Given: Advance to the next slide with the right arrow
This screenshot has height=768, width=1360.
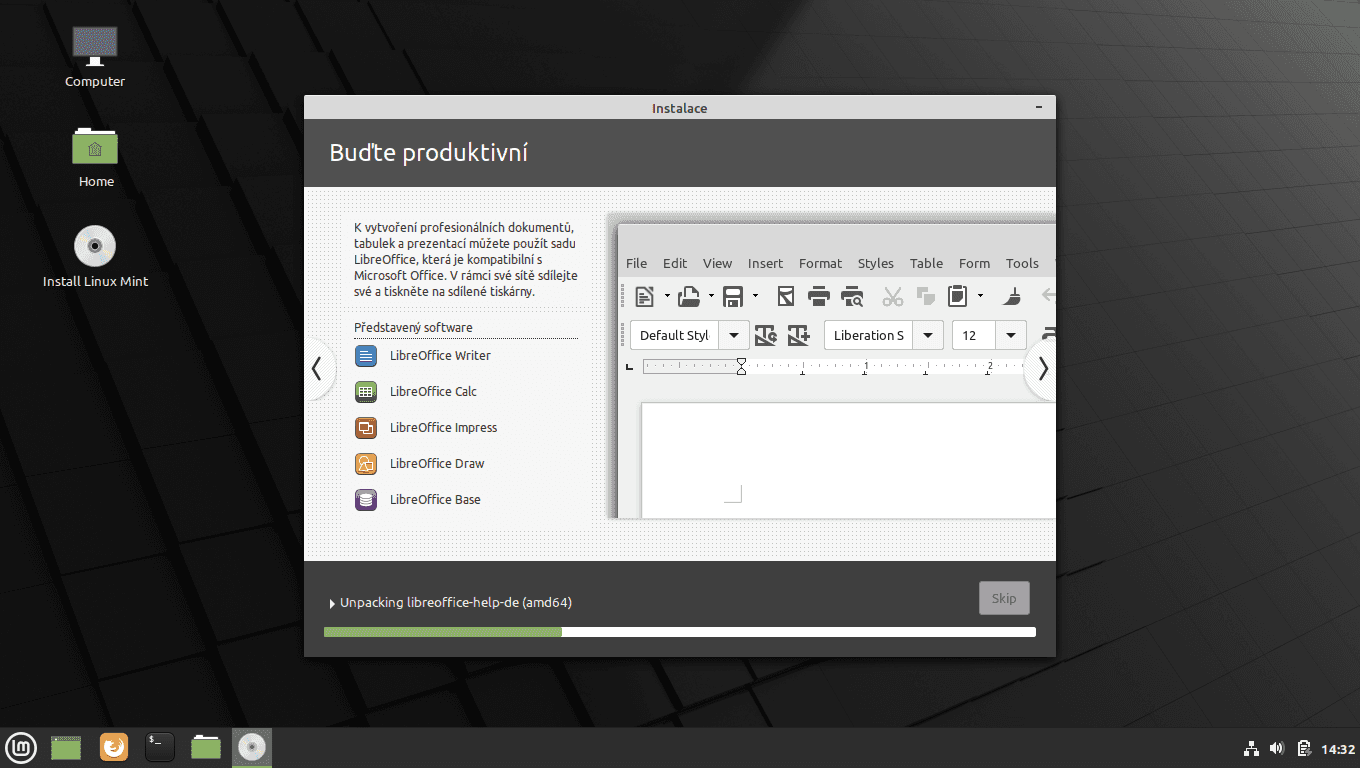Looking at the screenshot, I should 1041,369.
